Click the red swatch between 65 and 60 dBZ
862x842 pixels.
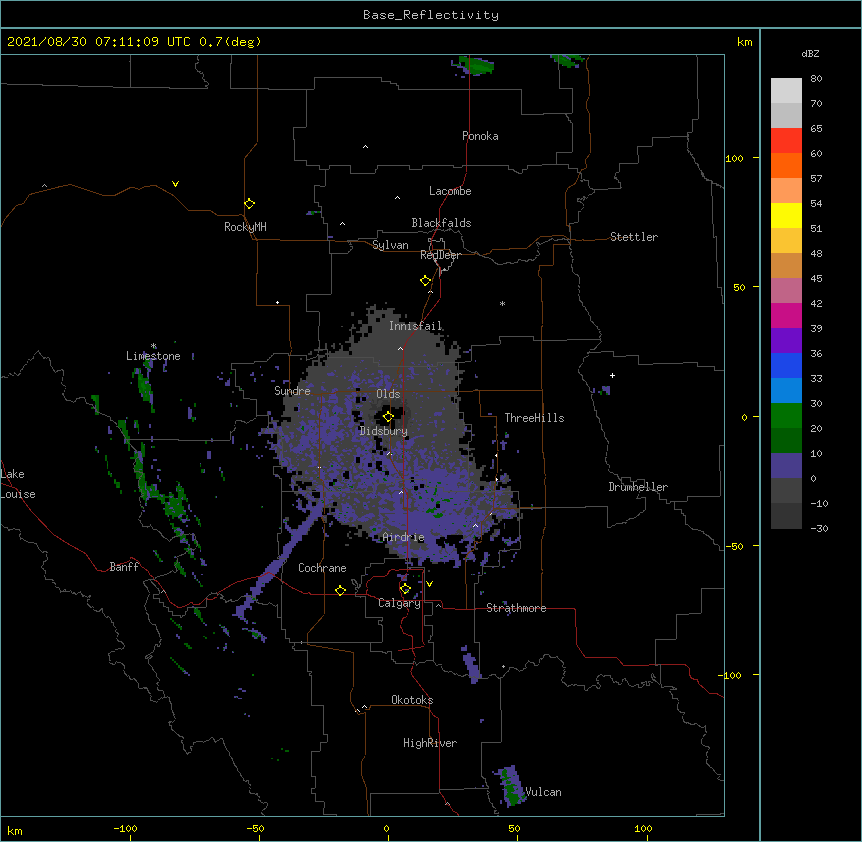[786, 141]
